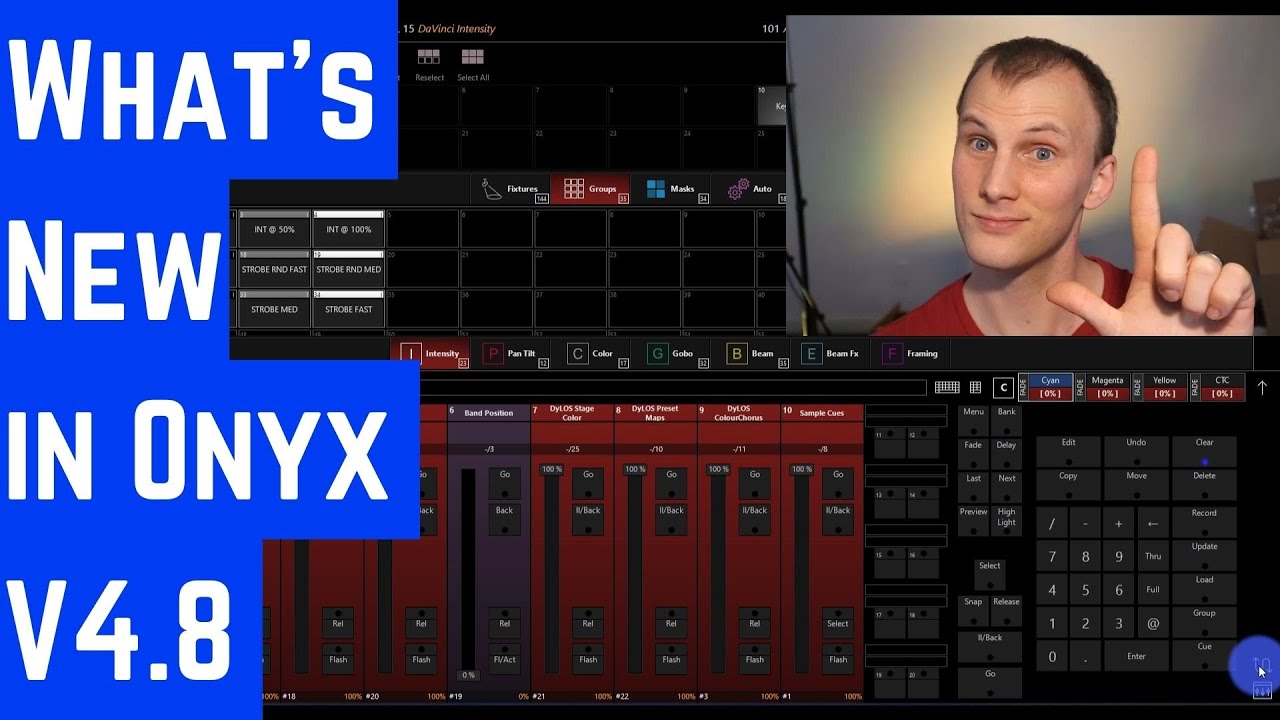Click the Reselect grid icon
1280x720 pixels.
pos(429,58)
